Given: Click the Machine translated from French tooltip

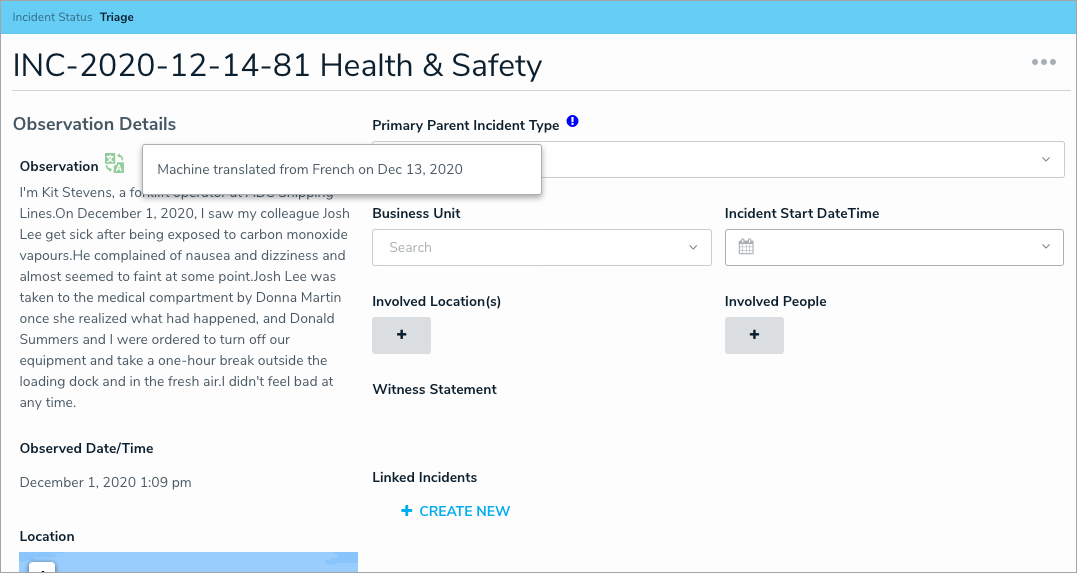Looking at the screenshot, I should coord(341,169).
